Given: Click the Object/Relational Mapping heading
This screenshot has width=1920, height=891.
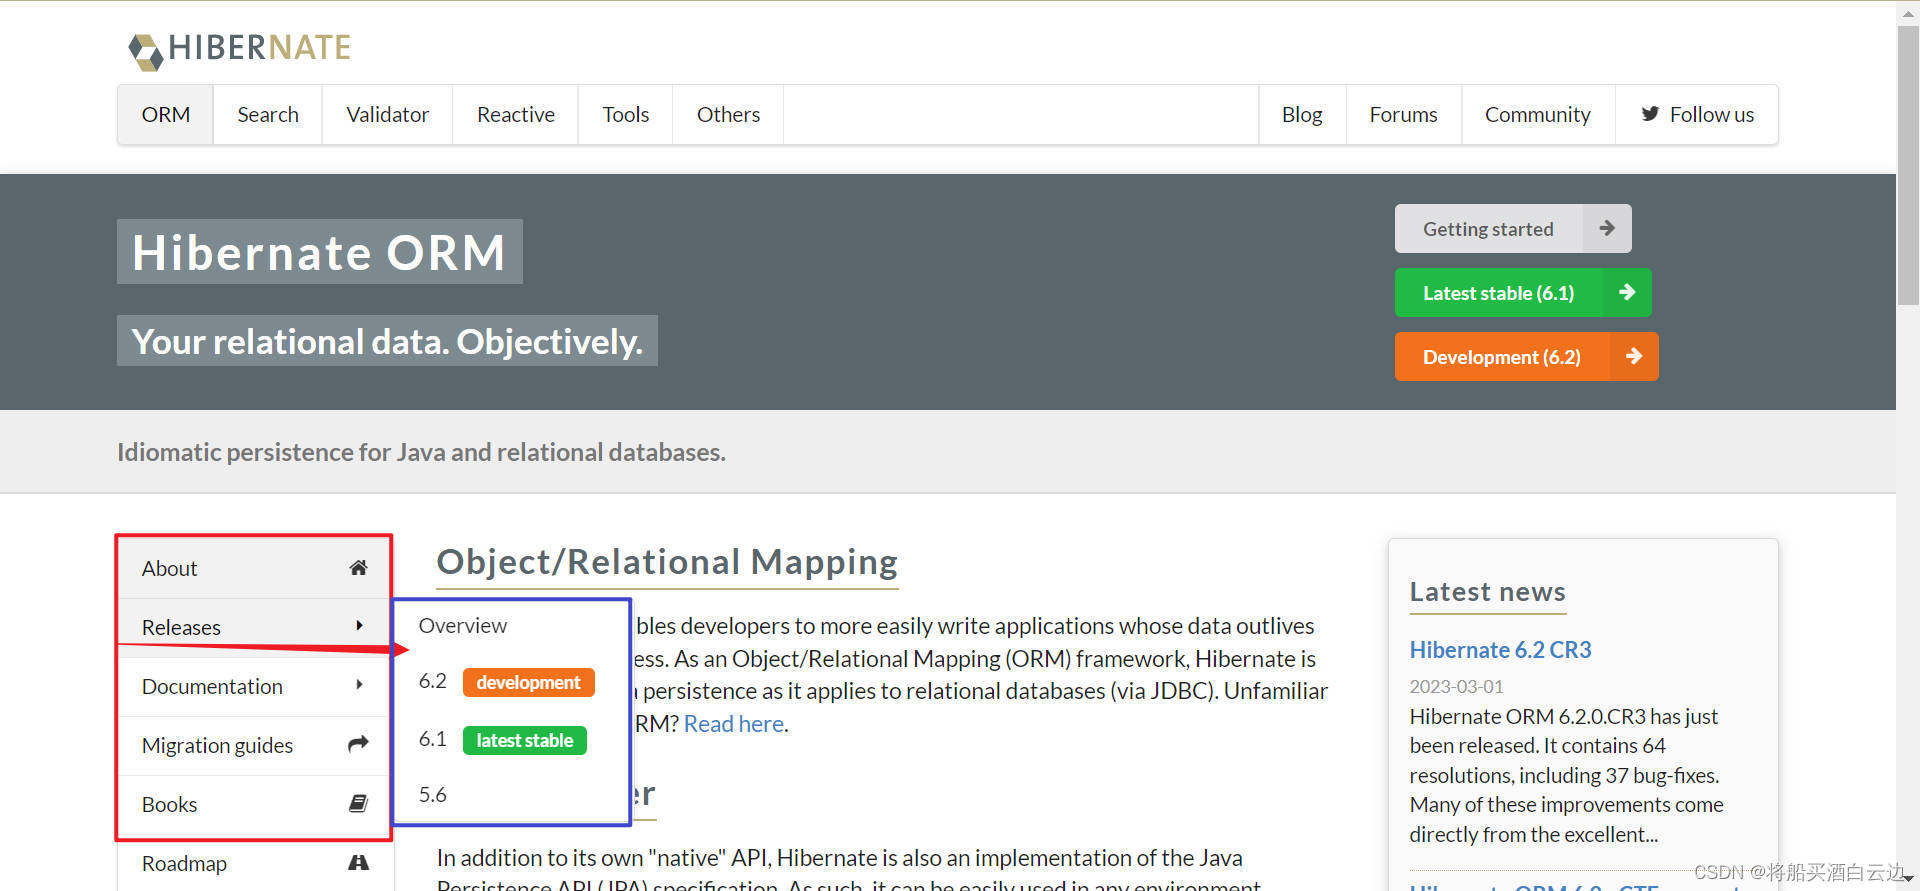Looking at the screenshot, I should (667, 562).
